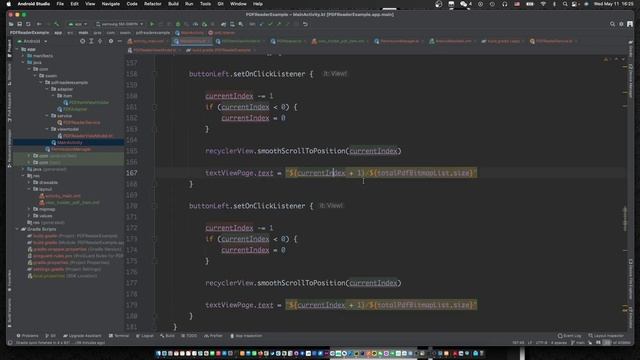This screenshot has height=360, width=640.
Task: Open the app run configuration dropdown
Action: click(78, 24)
